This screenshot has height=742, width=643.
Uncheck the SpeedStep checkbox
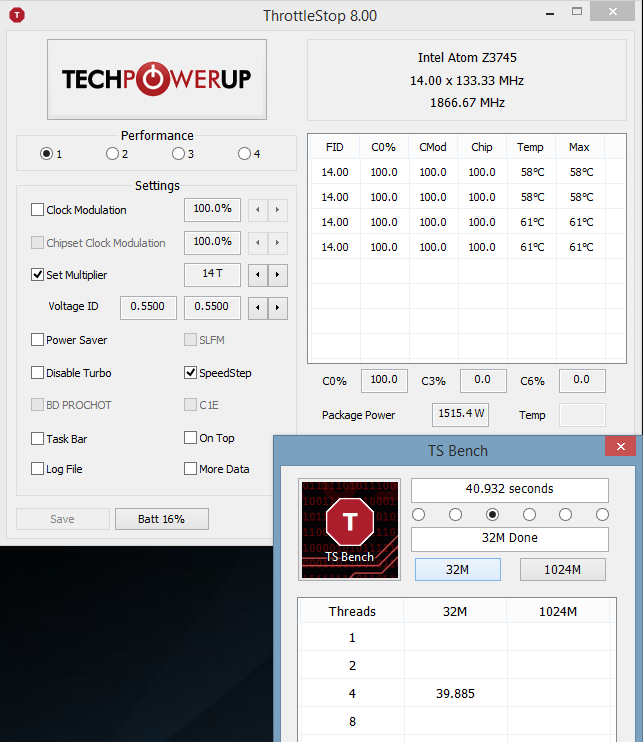[190, 372]
